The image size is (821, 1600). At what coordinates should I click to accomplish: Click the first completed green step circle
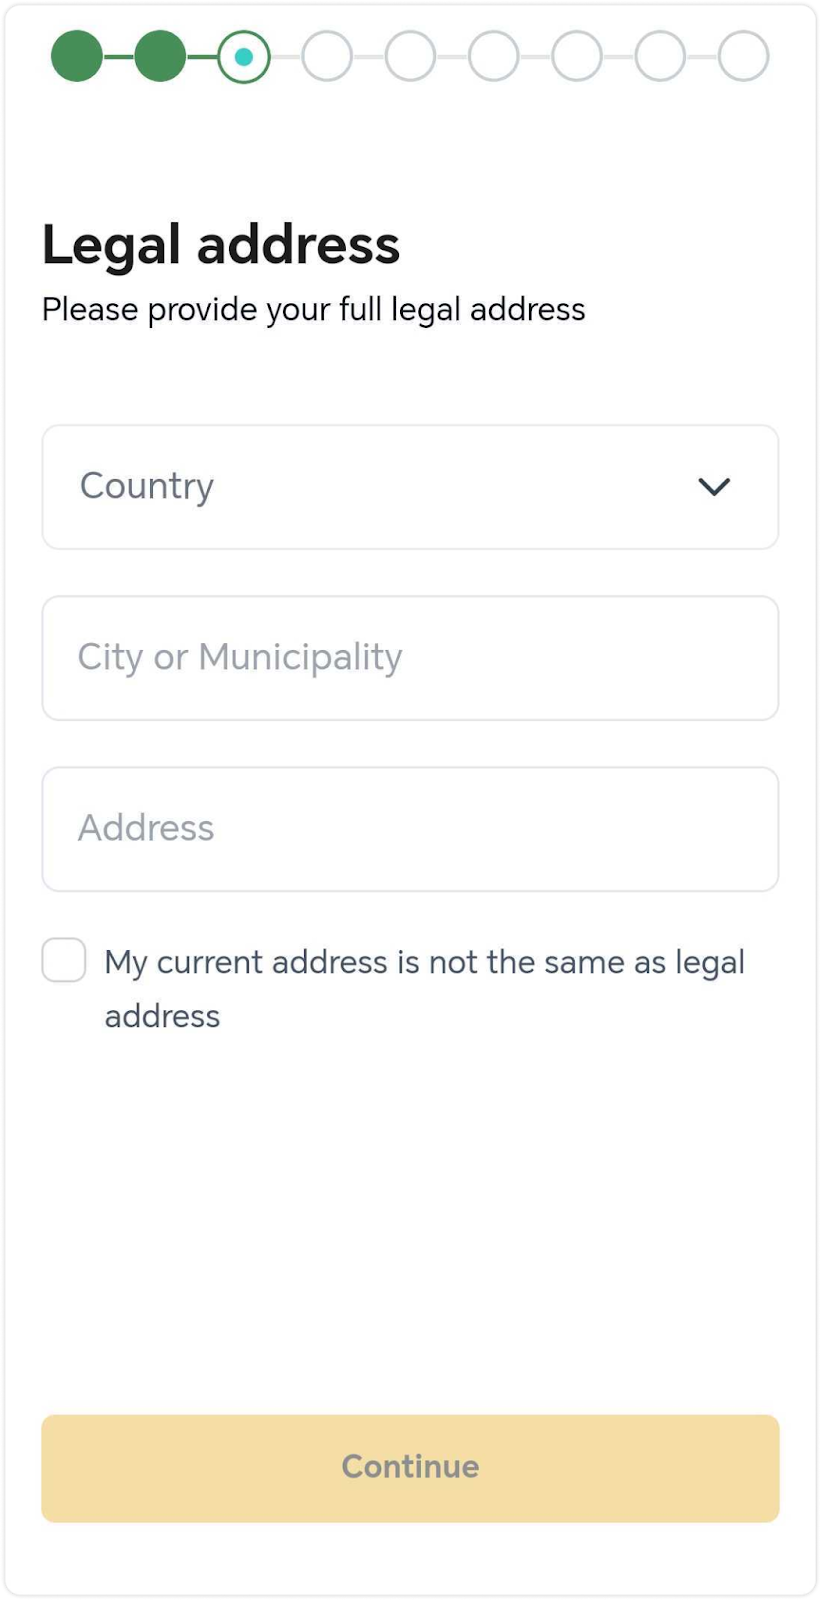[77, 56]
